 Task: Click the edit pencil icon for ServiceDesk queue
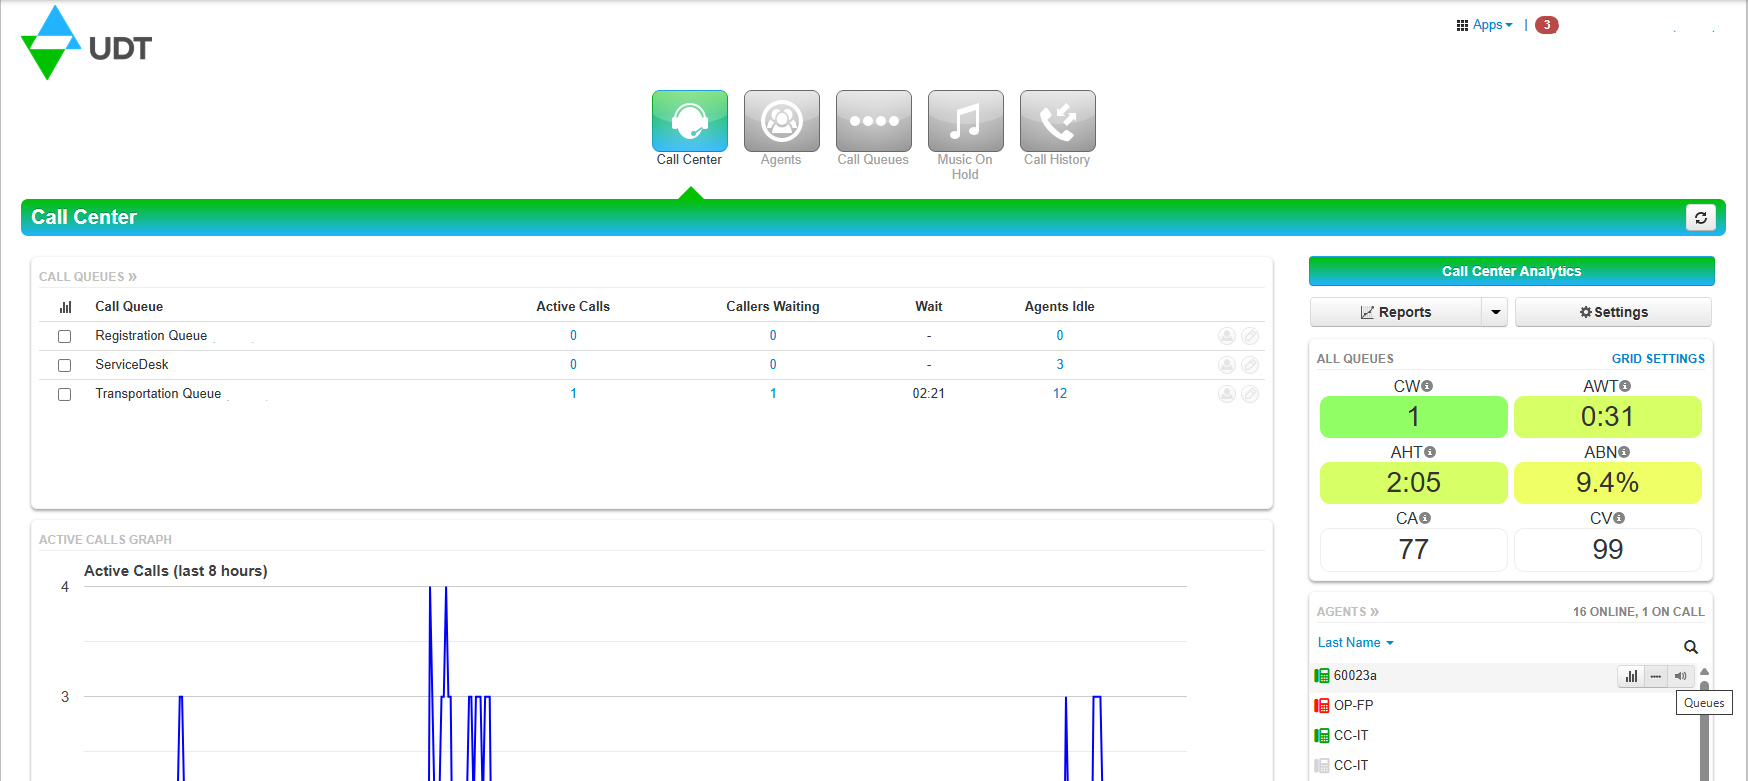1250,365
